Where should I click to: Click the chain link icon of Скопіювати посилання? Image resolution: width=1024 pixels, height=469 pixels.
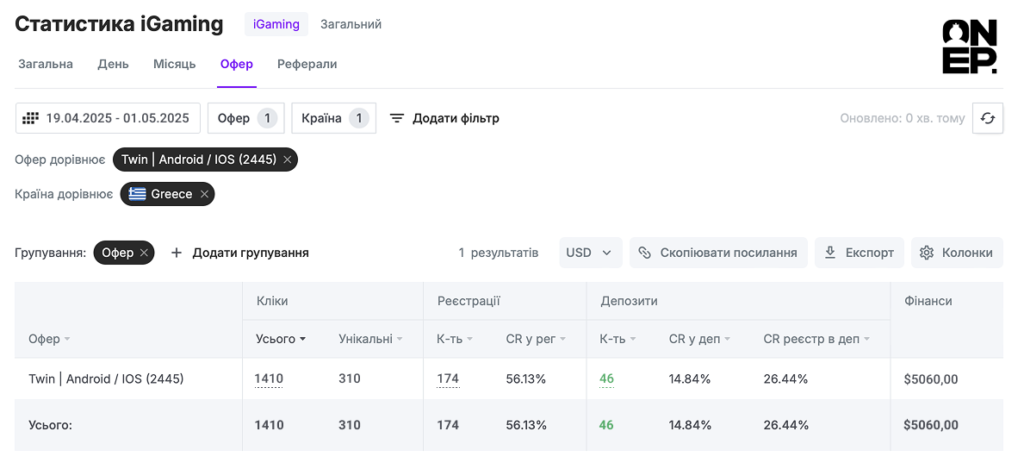tap(645, 253)
